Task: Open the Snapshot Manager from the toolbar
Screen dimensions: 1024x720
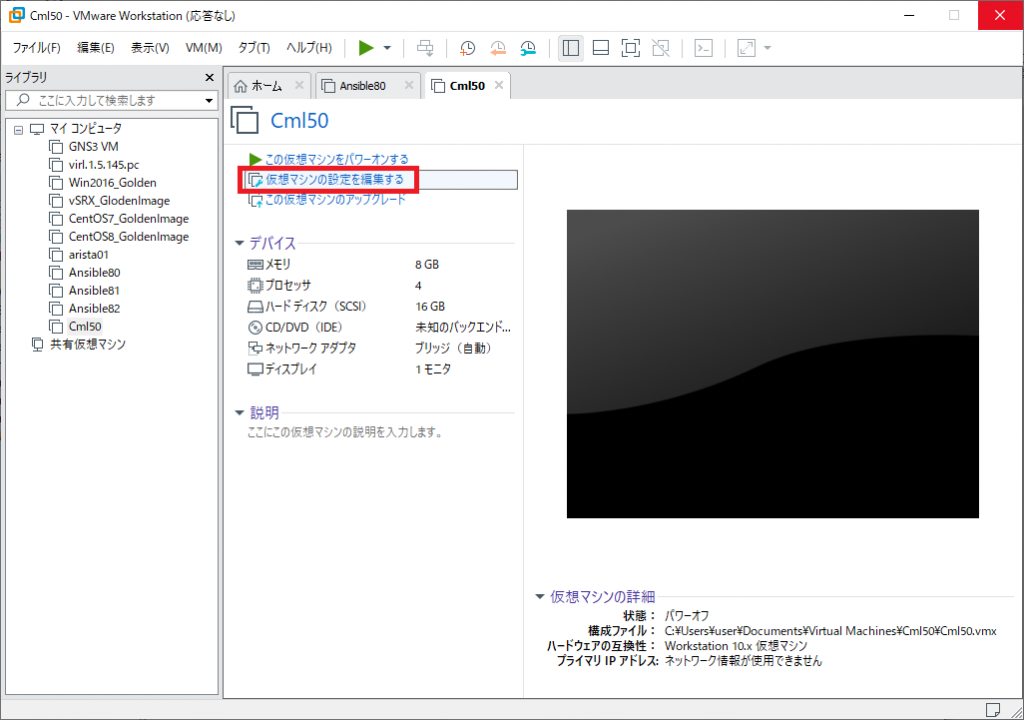Action: coord(528,48)
